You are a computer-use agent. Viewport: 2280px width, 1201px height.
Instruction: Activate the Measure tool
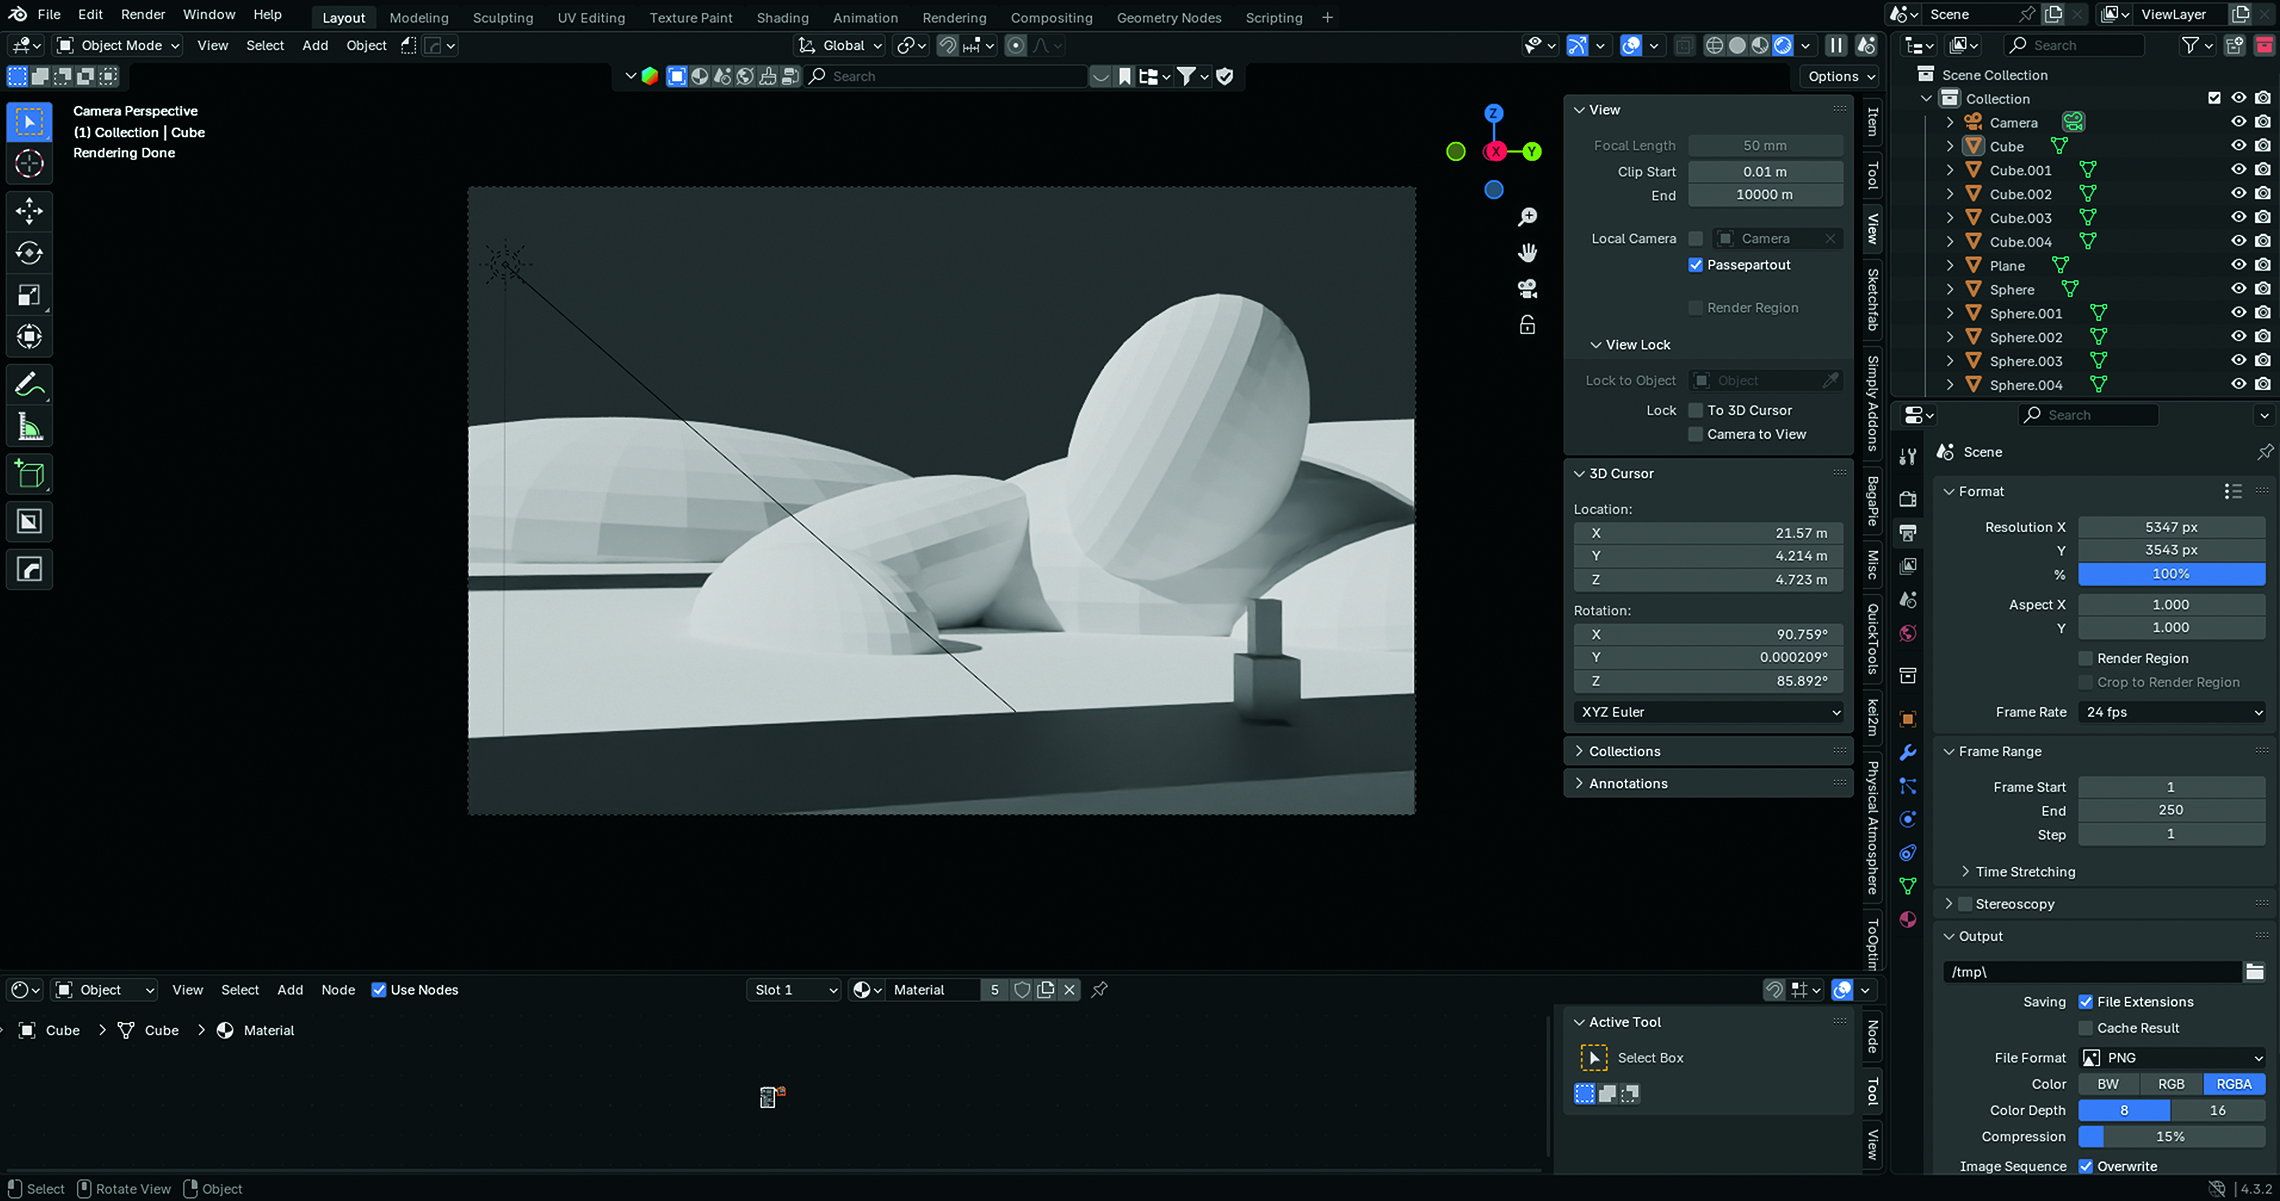click(x=29, y=426)
